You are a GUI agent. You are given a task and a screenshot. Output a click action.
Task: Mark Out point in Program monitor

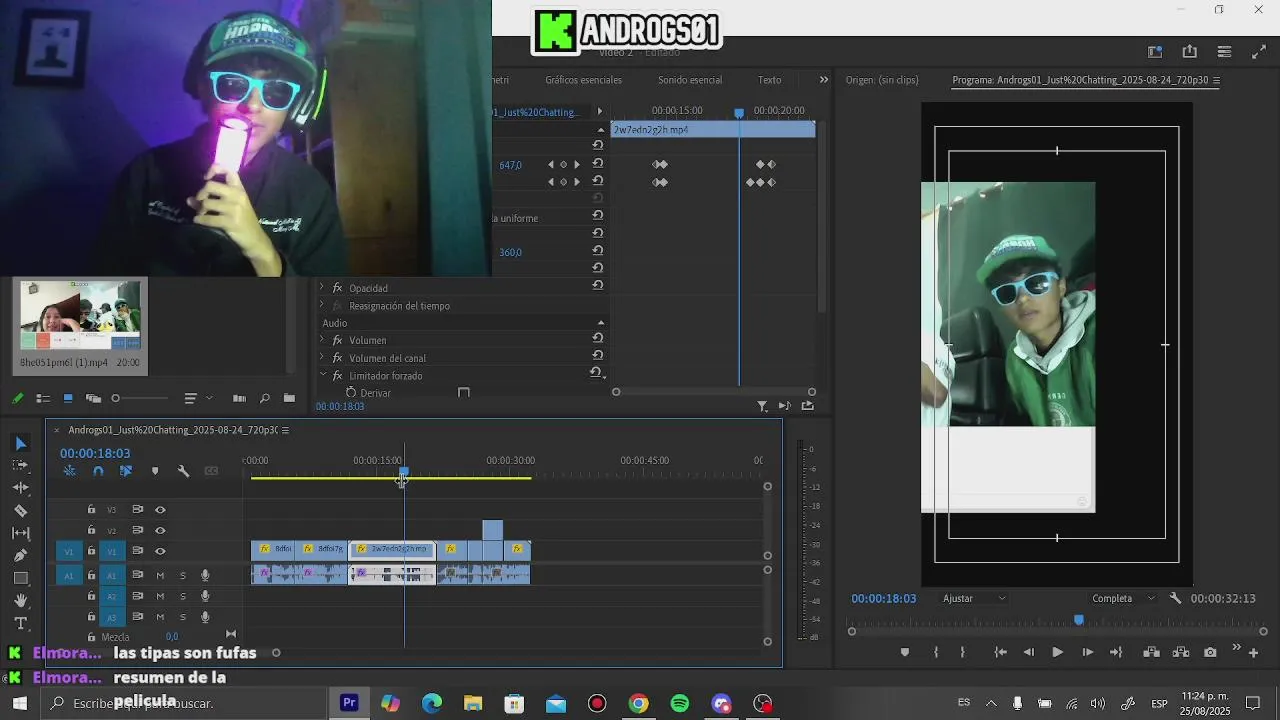click(962, 652)
